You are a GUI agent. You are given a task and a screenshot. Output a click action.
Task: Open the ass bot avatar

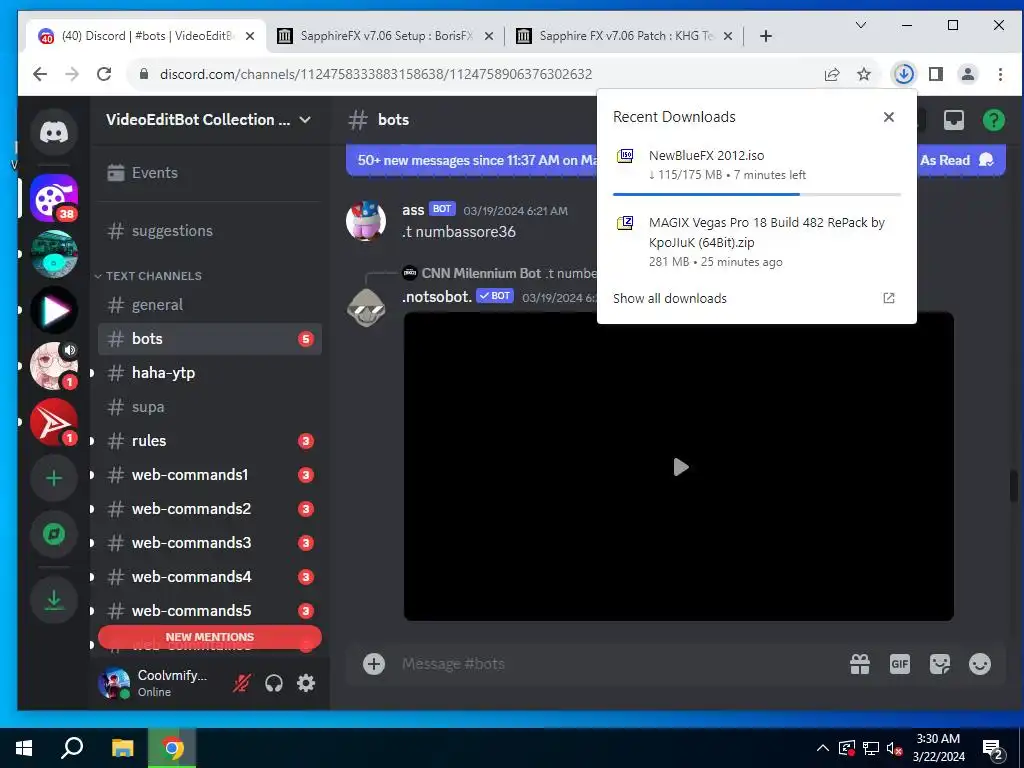(366, 221)
